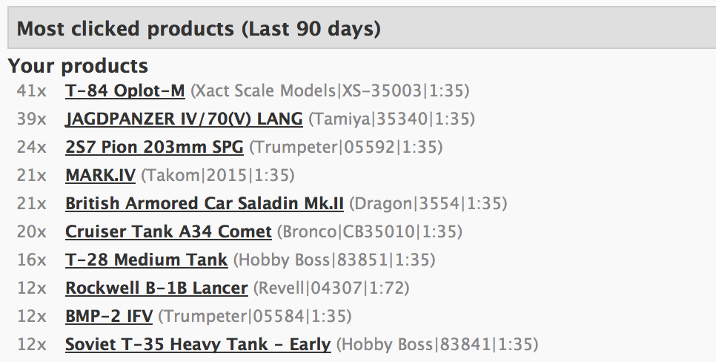Click the 2S7 Pion 203mm SPG link
716x362 pixels.
154,147
